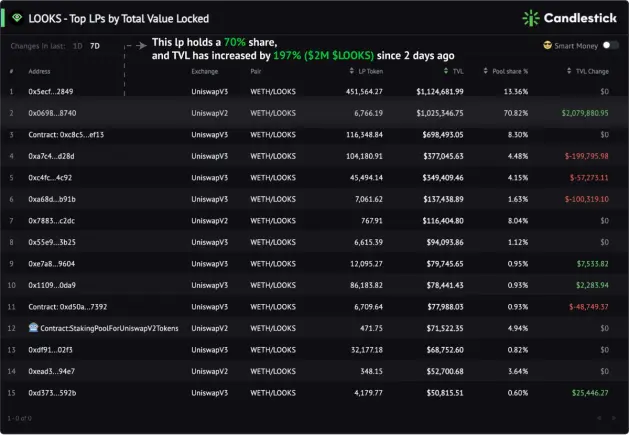Image resolution: width=629 pixels, height=435 pixels.
Task: Open address 0xd373...592b
Action: click(x=52, y=393)
